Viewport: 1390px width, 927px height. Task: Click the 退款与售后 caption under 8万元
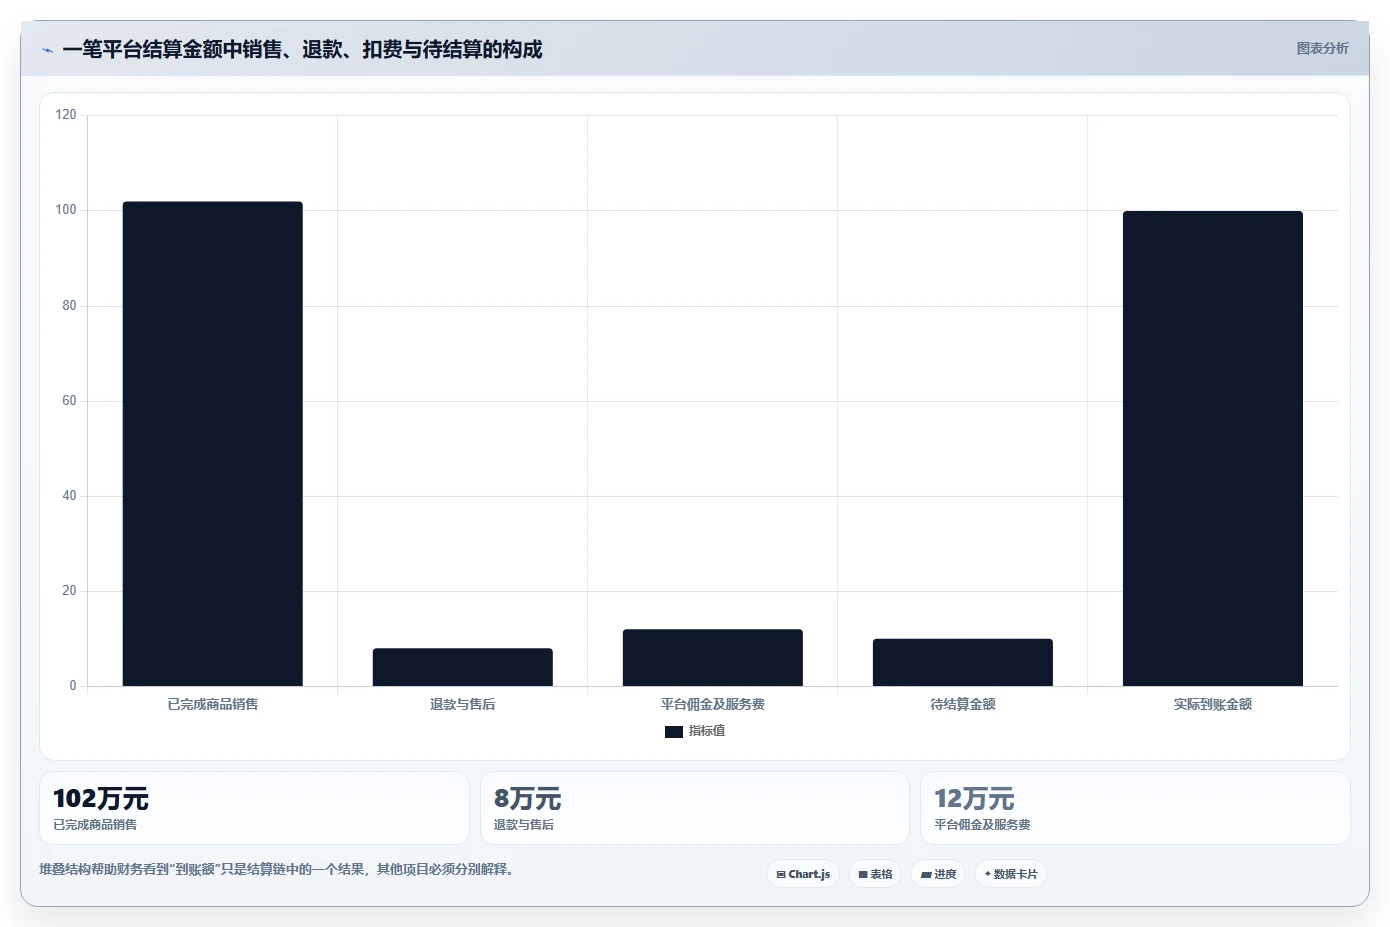(524, 825)
